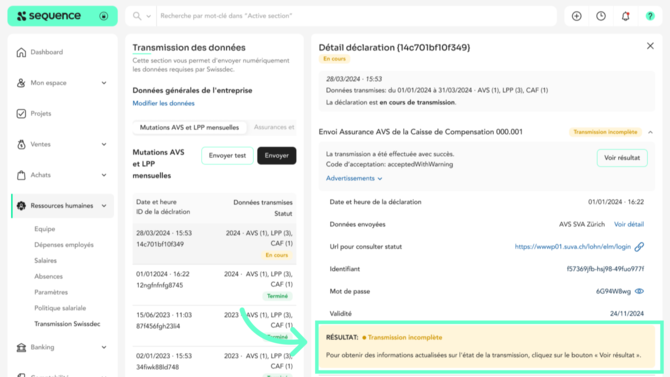Screen dimensions: 670x377
Task: Click the identifiant value f57369jfb-hsj98-49fuo977f
Action: click(x=605, y=269)
